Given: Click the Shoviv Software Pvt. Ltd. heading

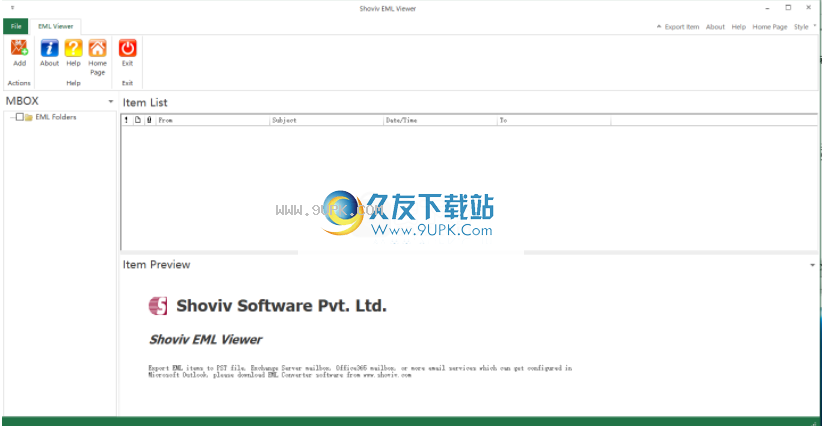Looking at the screenshot, I should [281, 305].
